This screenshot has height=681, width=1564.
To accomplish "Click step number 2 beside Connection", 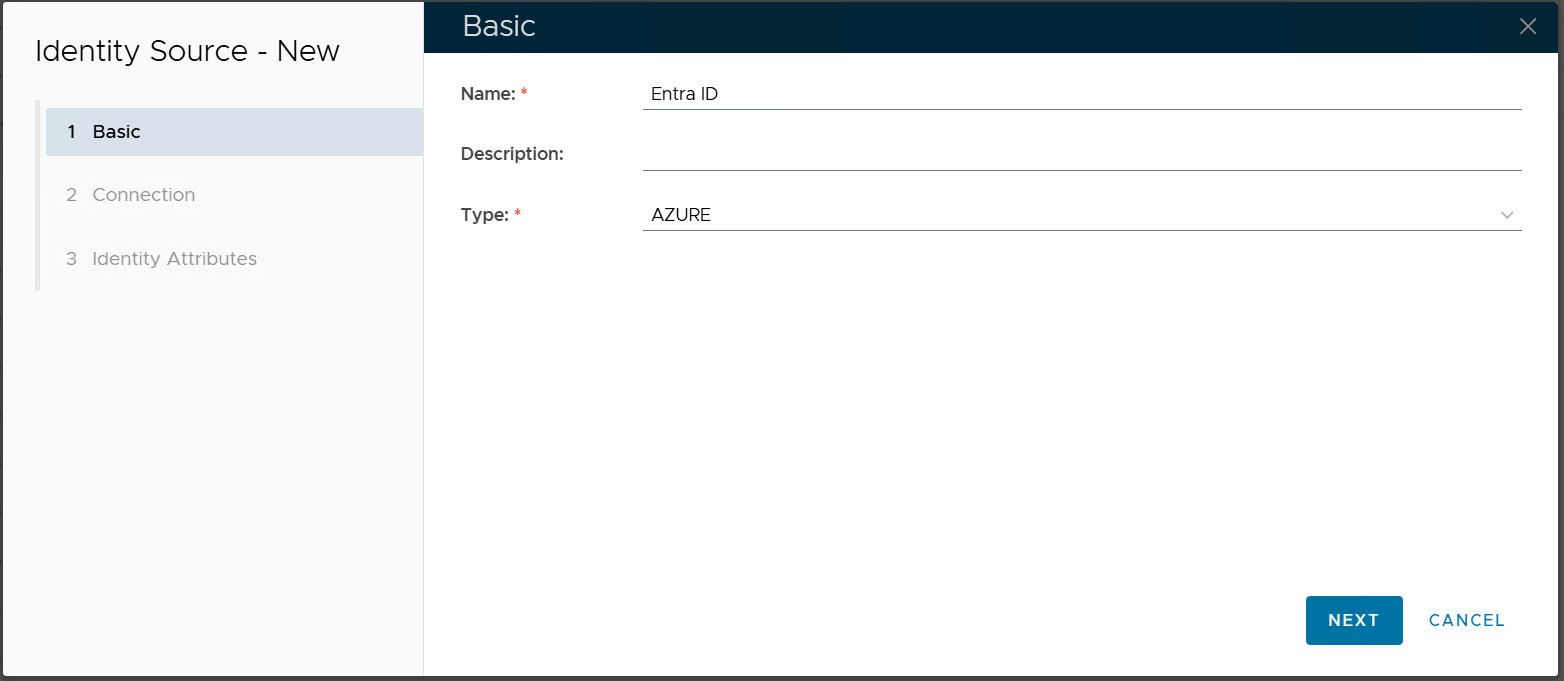I will coord(71,195).
